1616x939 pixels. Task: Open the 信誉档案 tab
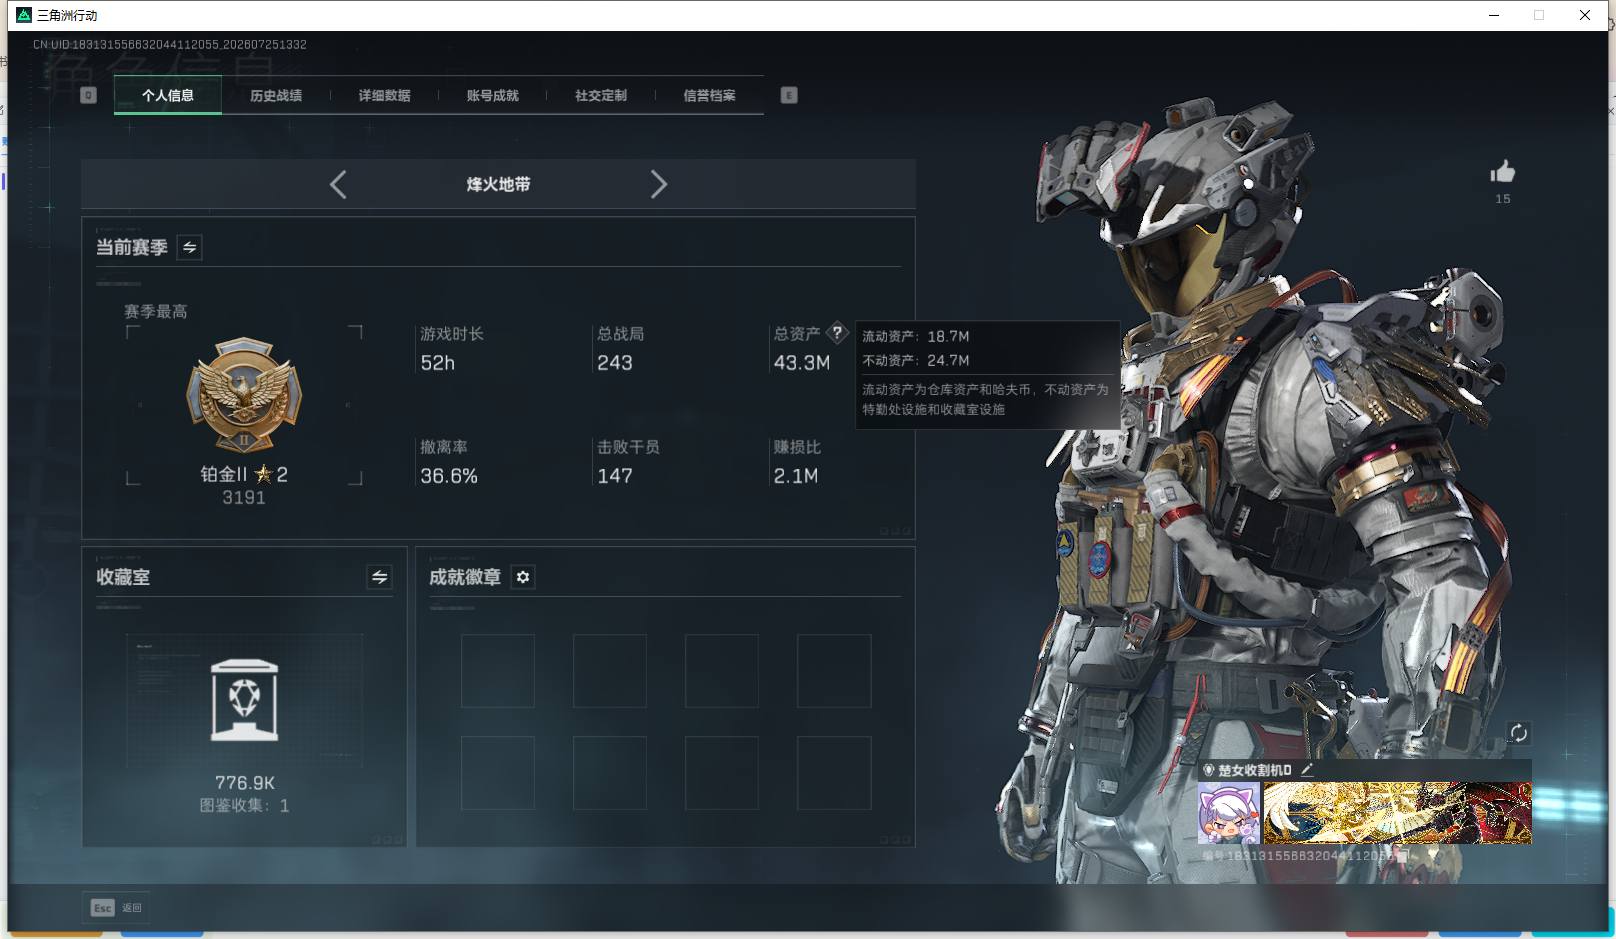coord(709,95)
